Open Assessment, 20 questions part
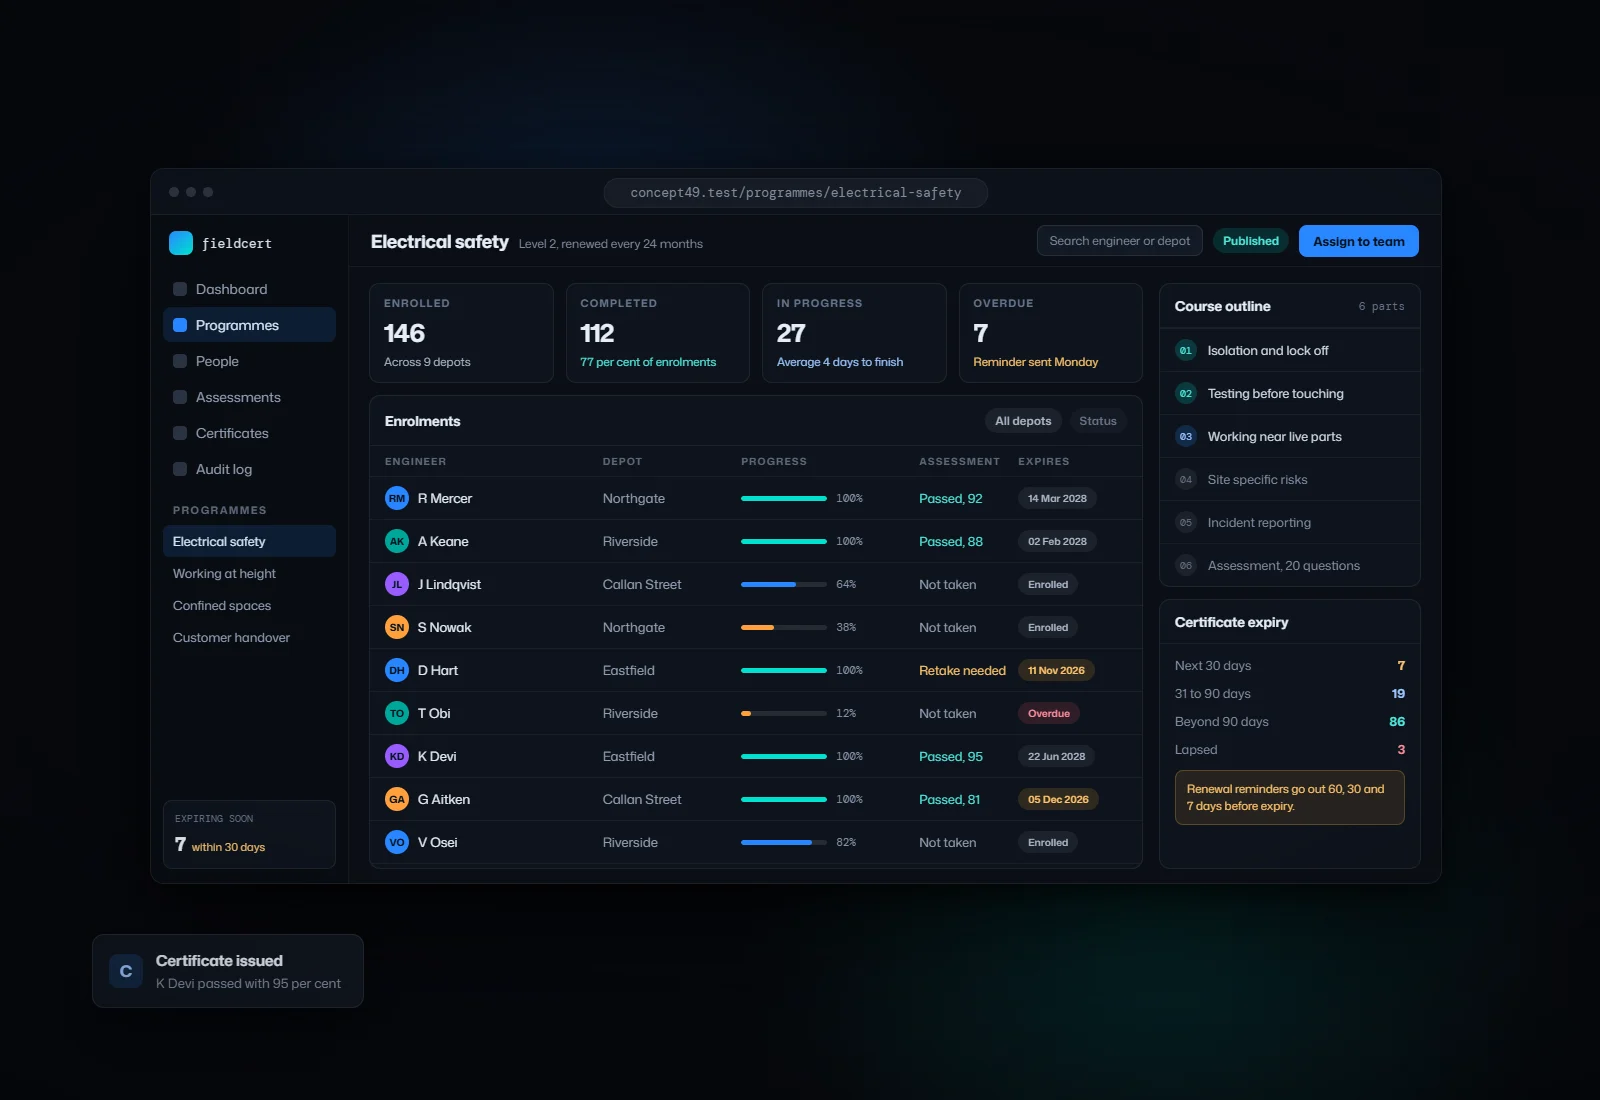 (x=1290, y=565)
